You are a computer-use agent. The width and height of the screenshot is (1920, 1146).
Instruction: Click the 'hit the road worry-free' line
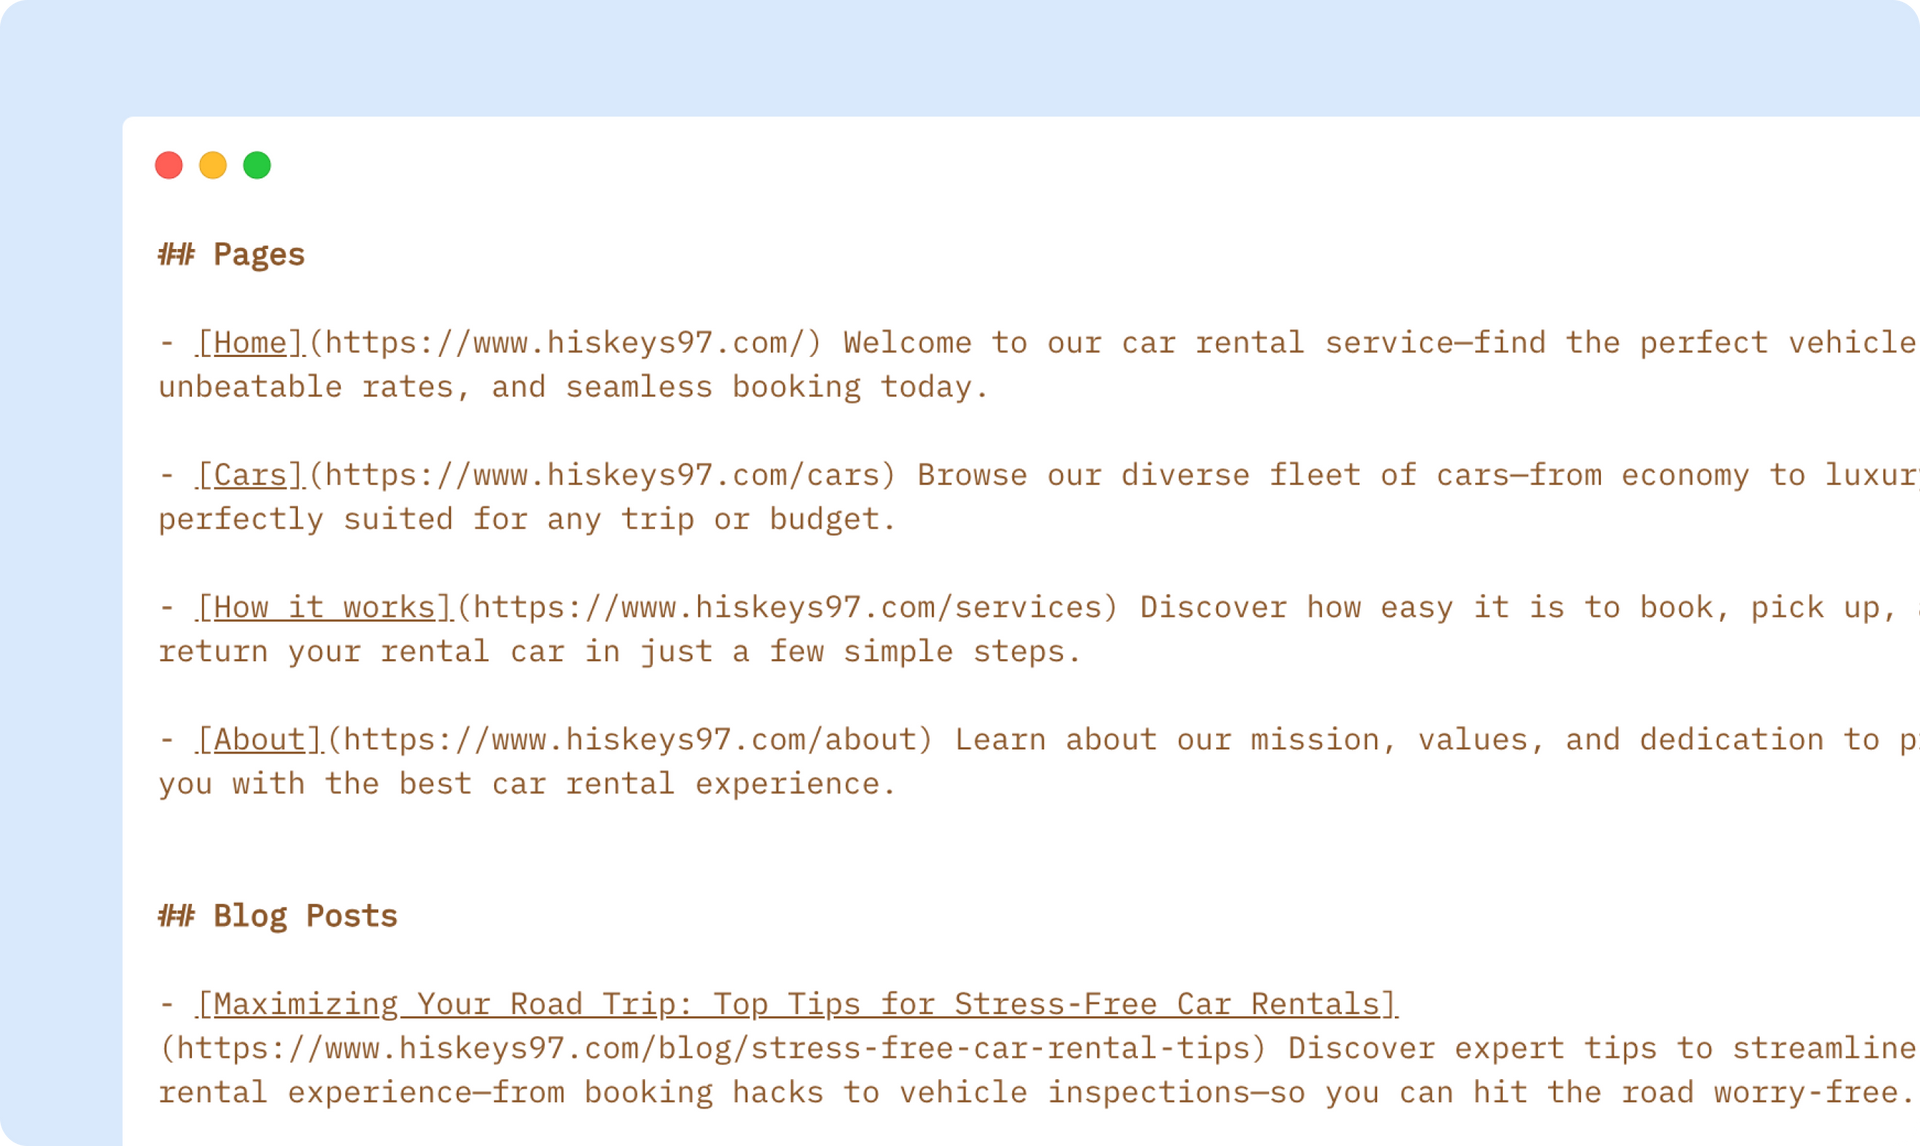(x=1036, y=1091)
